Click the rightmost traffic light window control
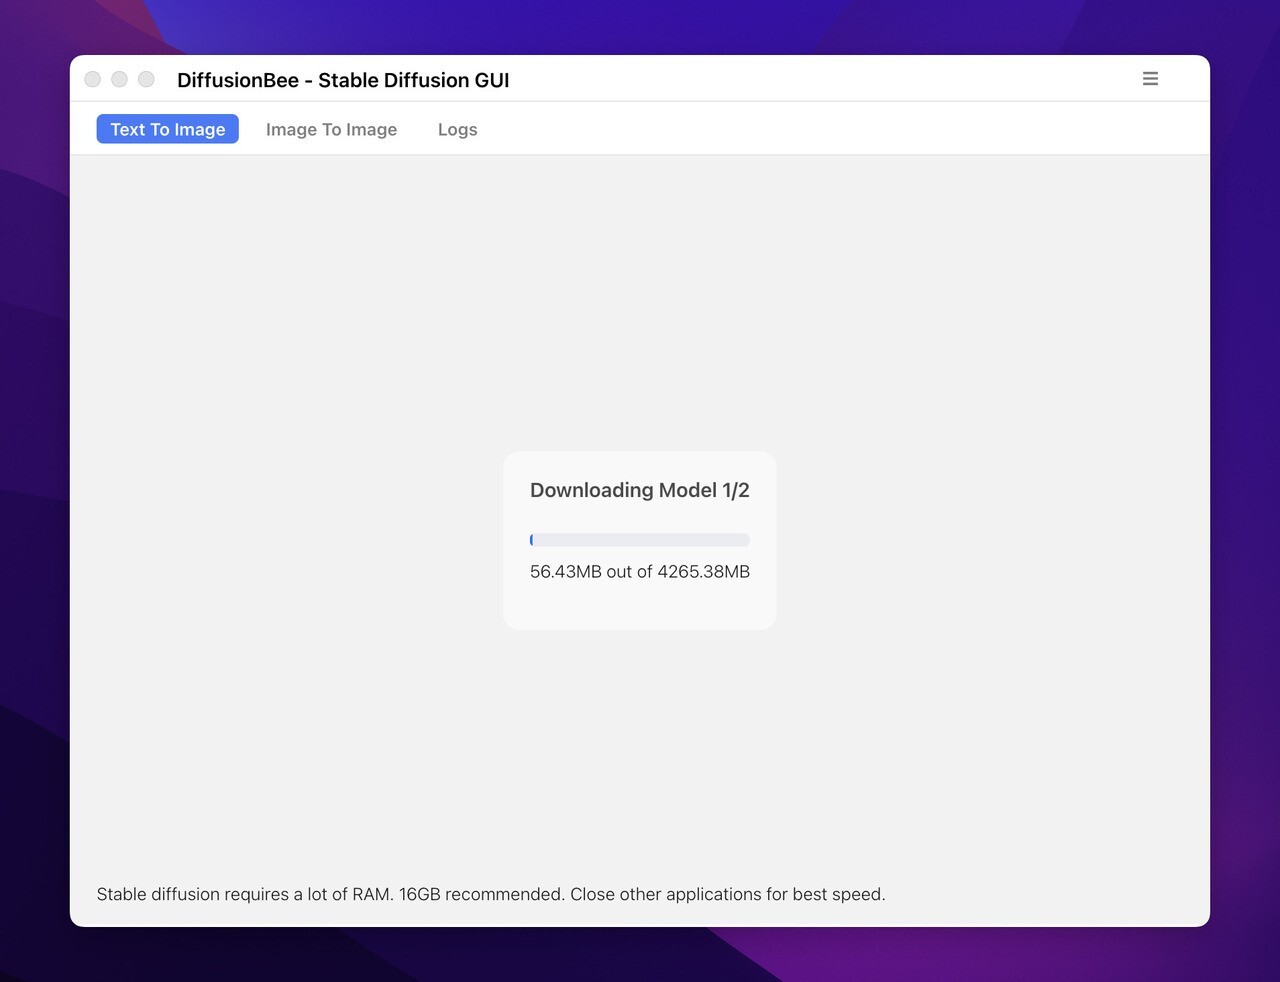 pyautogui.click(x=146, y=79)
